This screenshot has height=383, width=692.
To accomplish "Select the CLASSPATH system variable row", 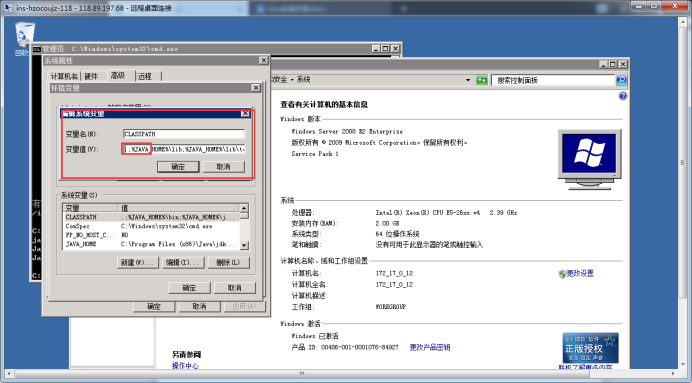I will click(x=151, y=217).
